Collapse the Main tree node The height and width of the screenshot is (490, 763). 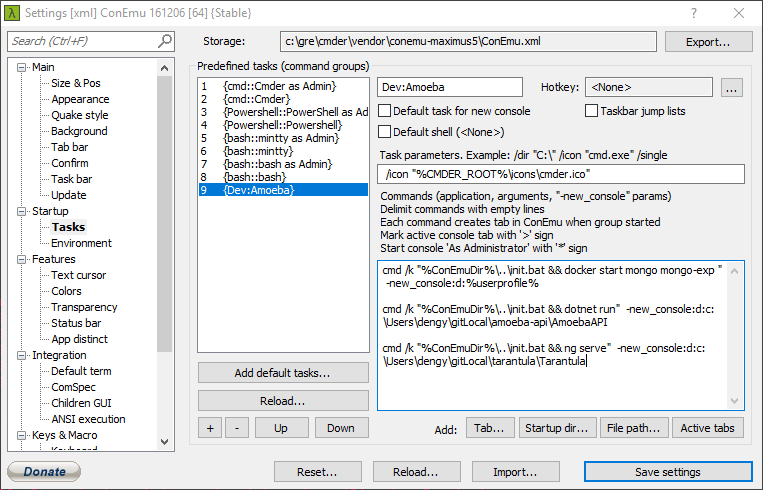click(21, 67)
